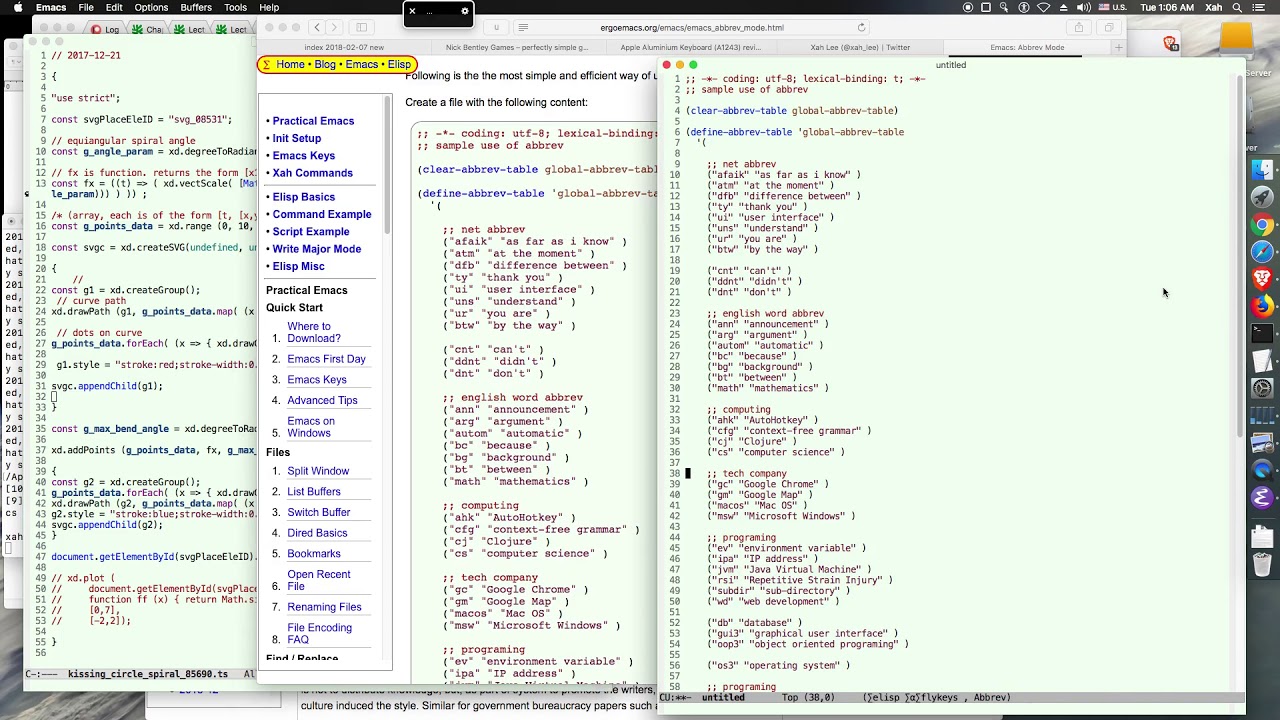Screen dimensions: 1280x720
Task: Click the Blog link in the yellow nav bar
Action: tap(325, 65)
